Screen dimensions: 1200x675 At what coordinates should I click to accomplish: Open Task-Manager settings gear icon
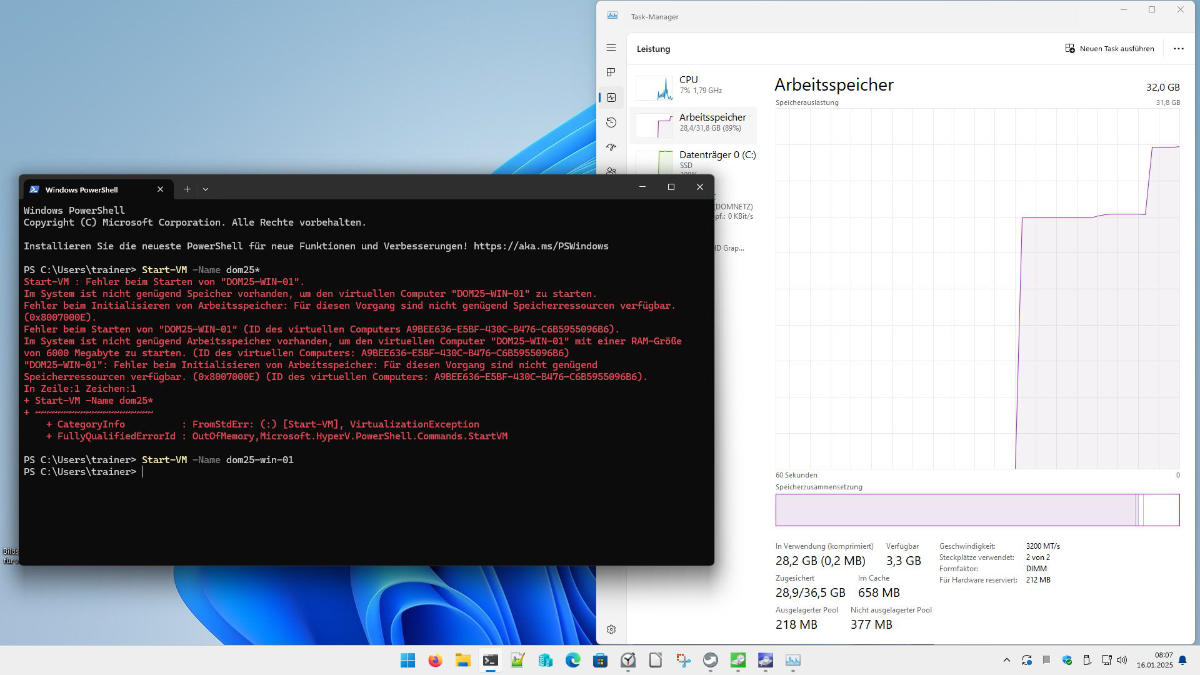[x=611, y=629]
